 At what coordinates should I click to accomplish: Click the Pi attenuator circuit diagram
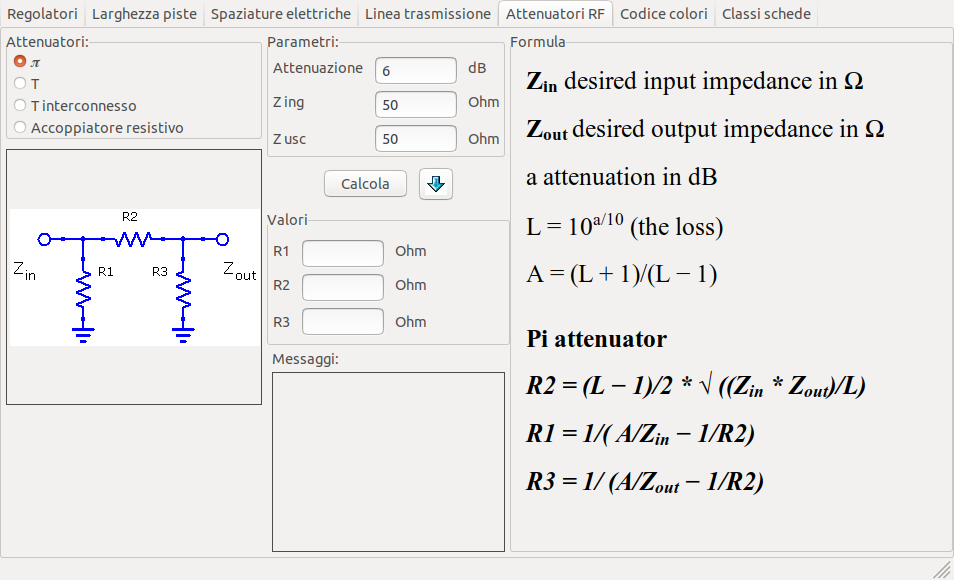pos(134,277)
